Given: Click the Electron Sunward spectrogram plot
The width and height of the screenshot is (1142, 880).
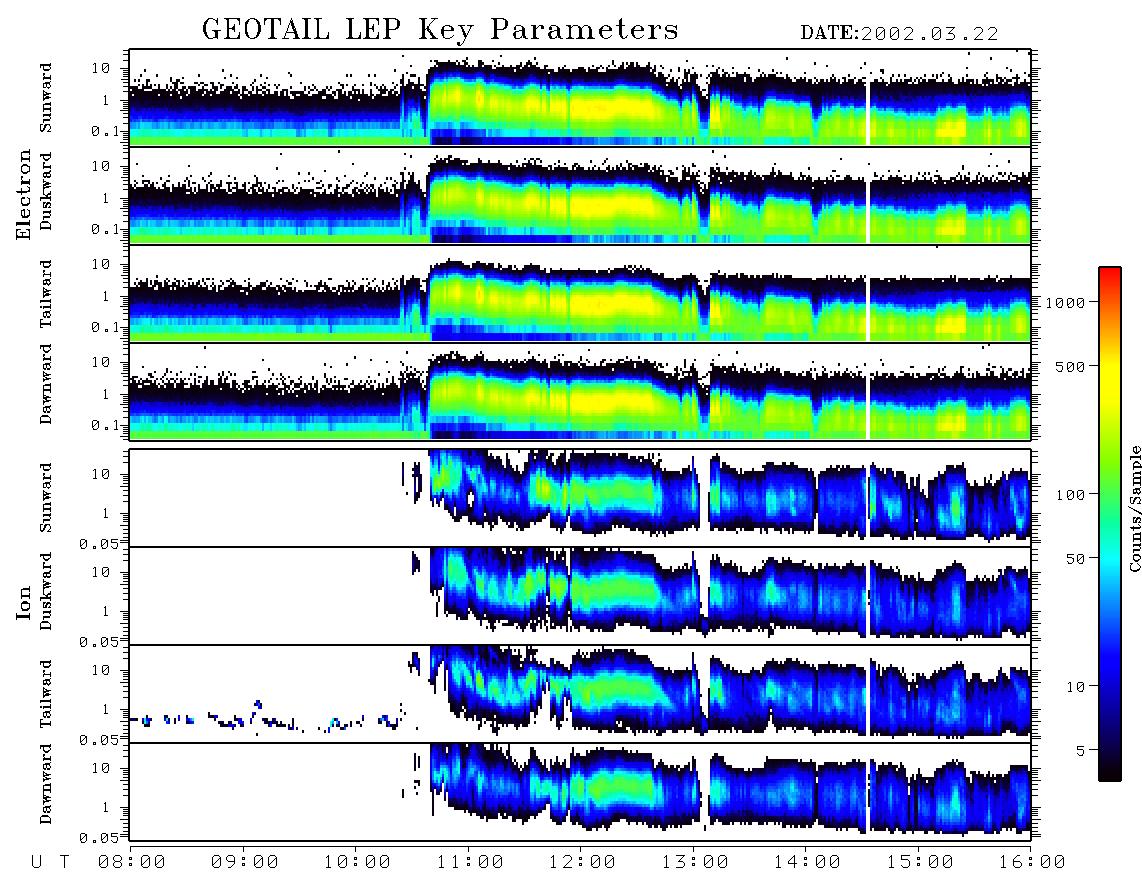Looking at the screenshot, I should tap(580, 97).
